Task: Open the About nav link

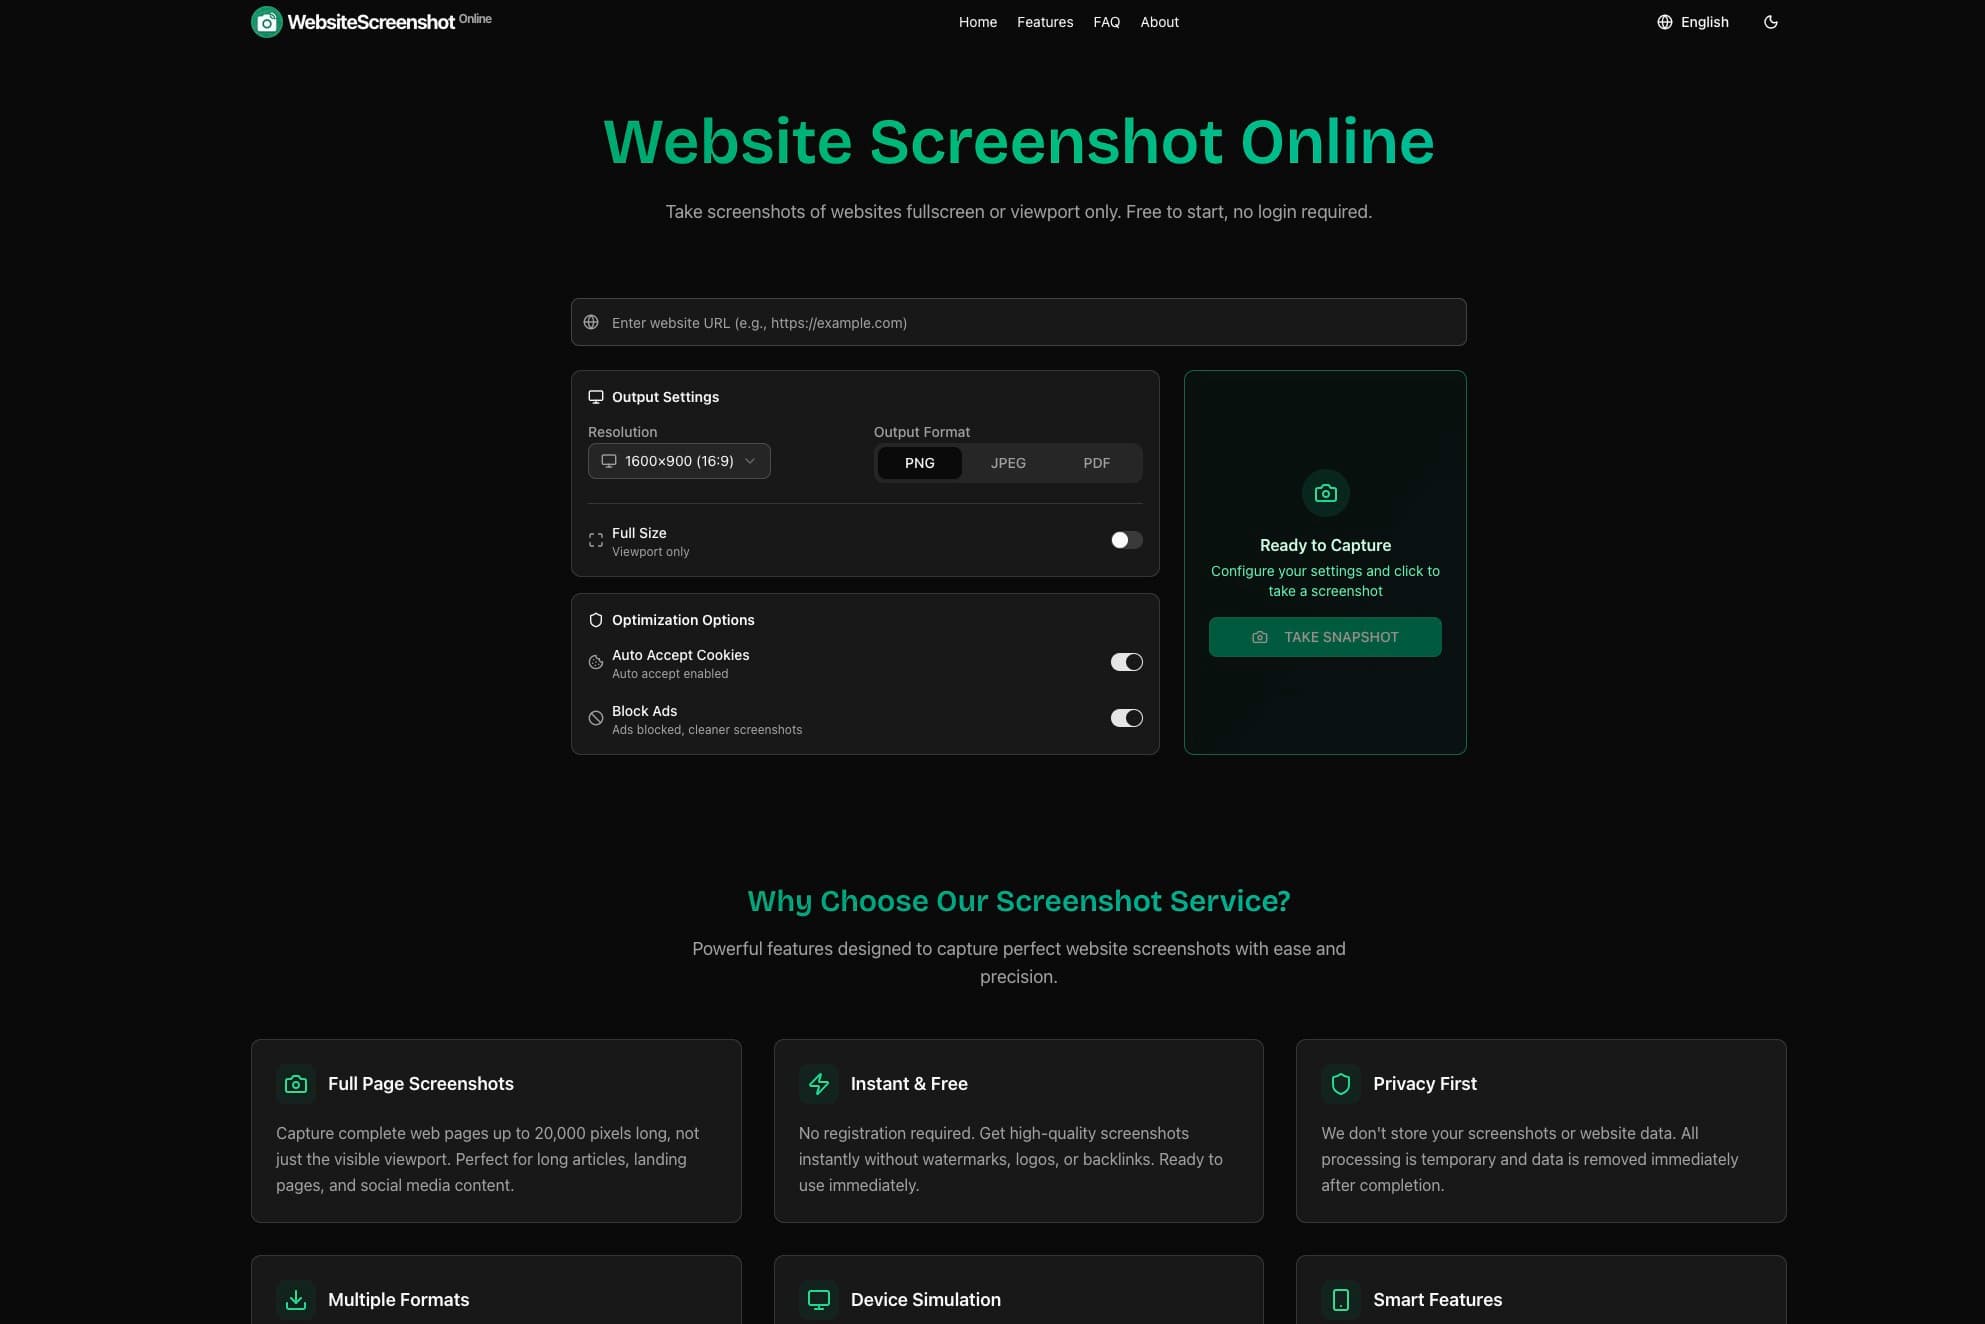Action: coord(1159,22)
